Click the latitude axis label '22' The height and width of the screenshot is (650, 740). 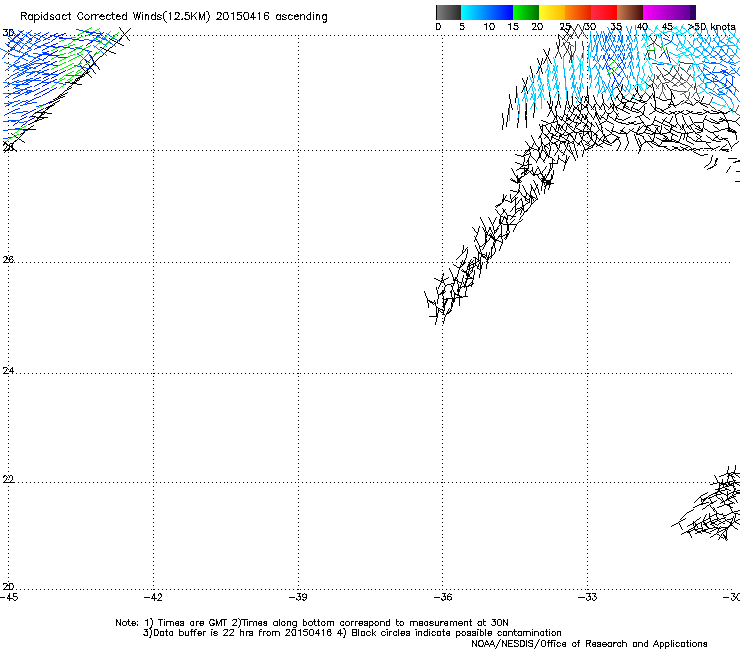pos(8,480)
